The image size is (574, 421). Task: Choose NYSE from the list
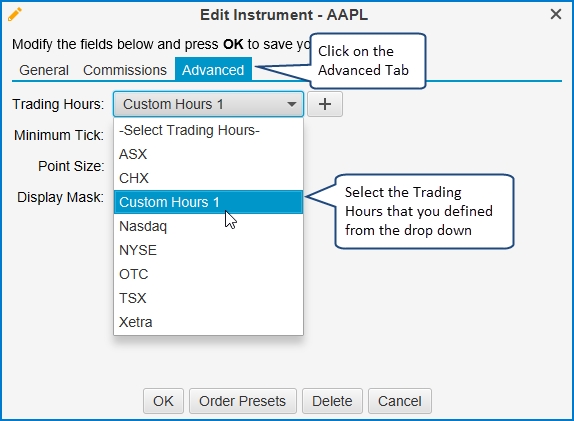click(x=208, y=250)
